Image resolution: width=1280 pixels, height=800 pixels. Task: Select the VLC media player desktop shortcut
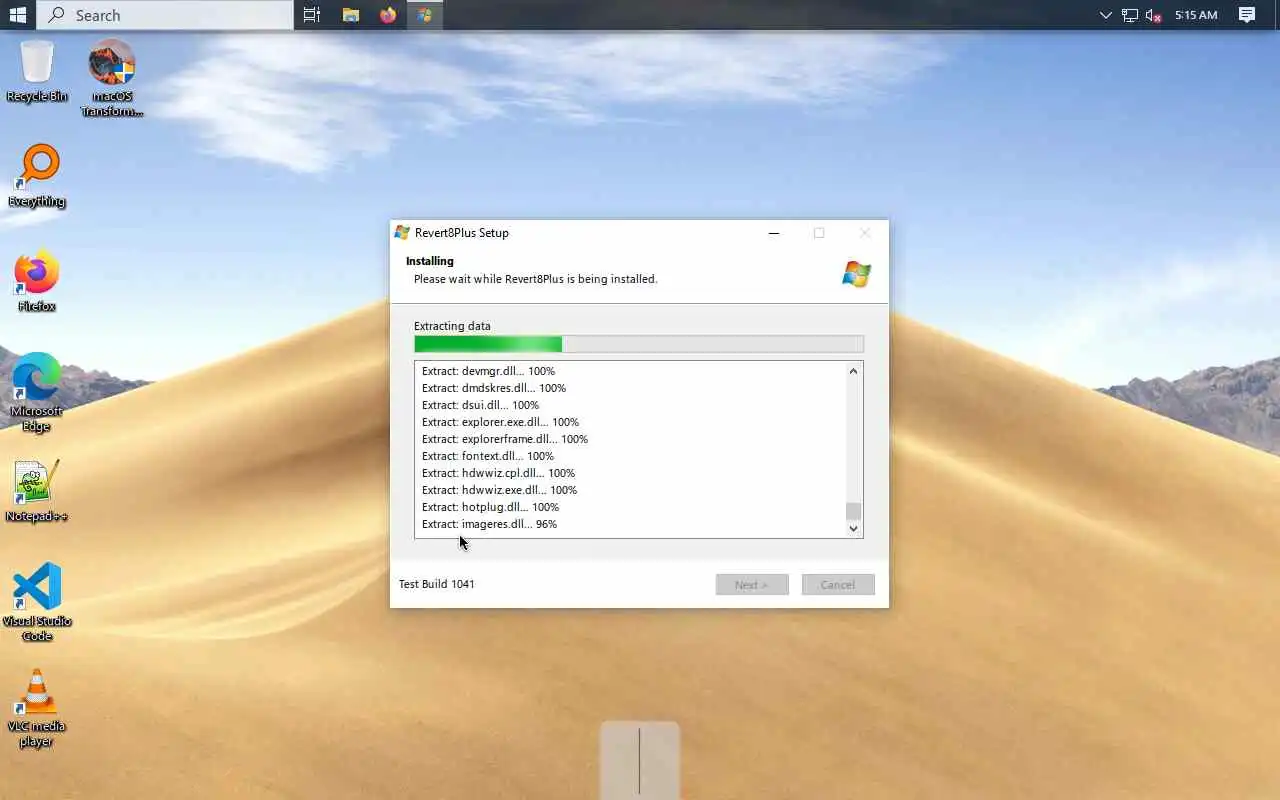point(37,707)
